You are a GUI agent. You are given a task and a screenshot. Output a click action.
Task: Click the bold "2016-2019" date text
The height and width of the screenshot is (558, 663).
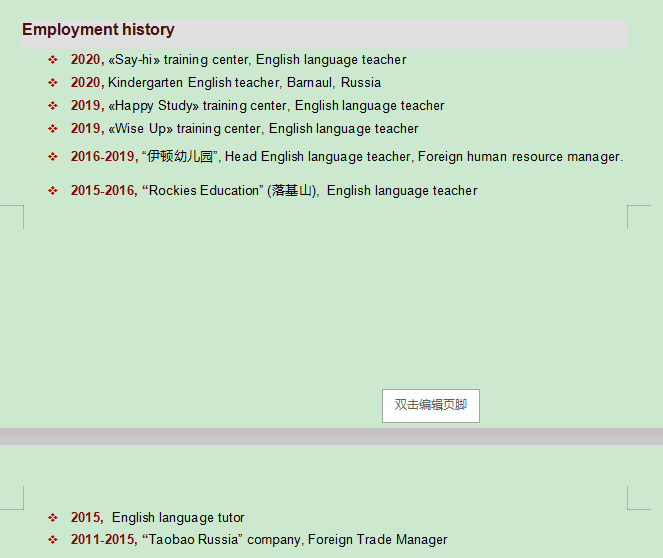103,157
